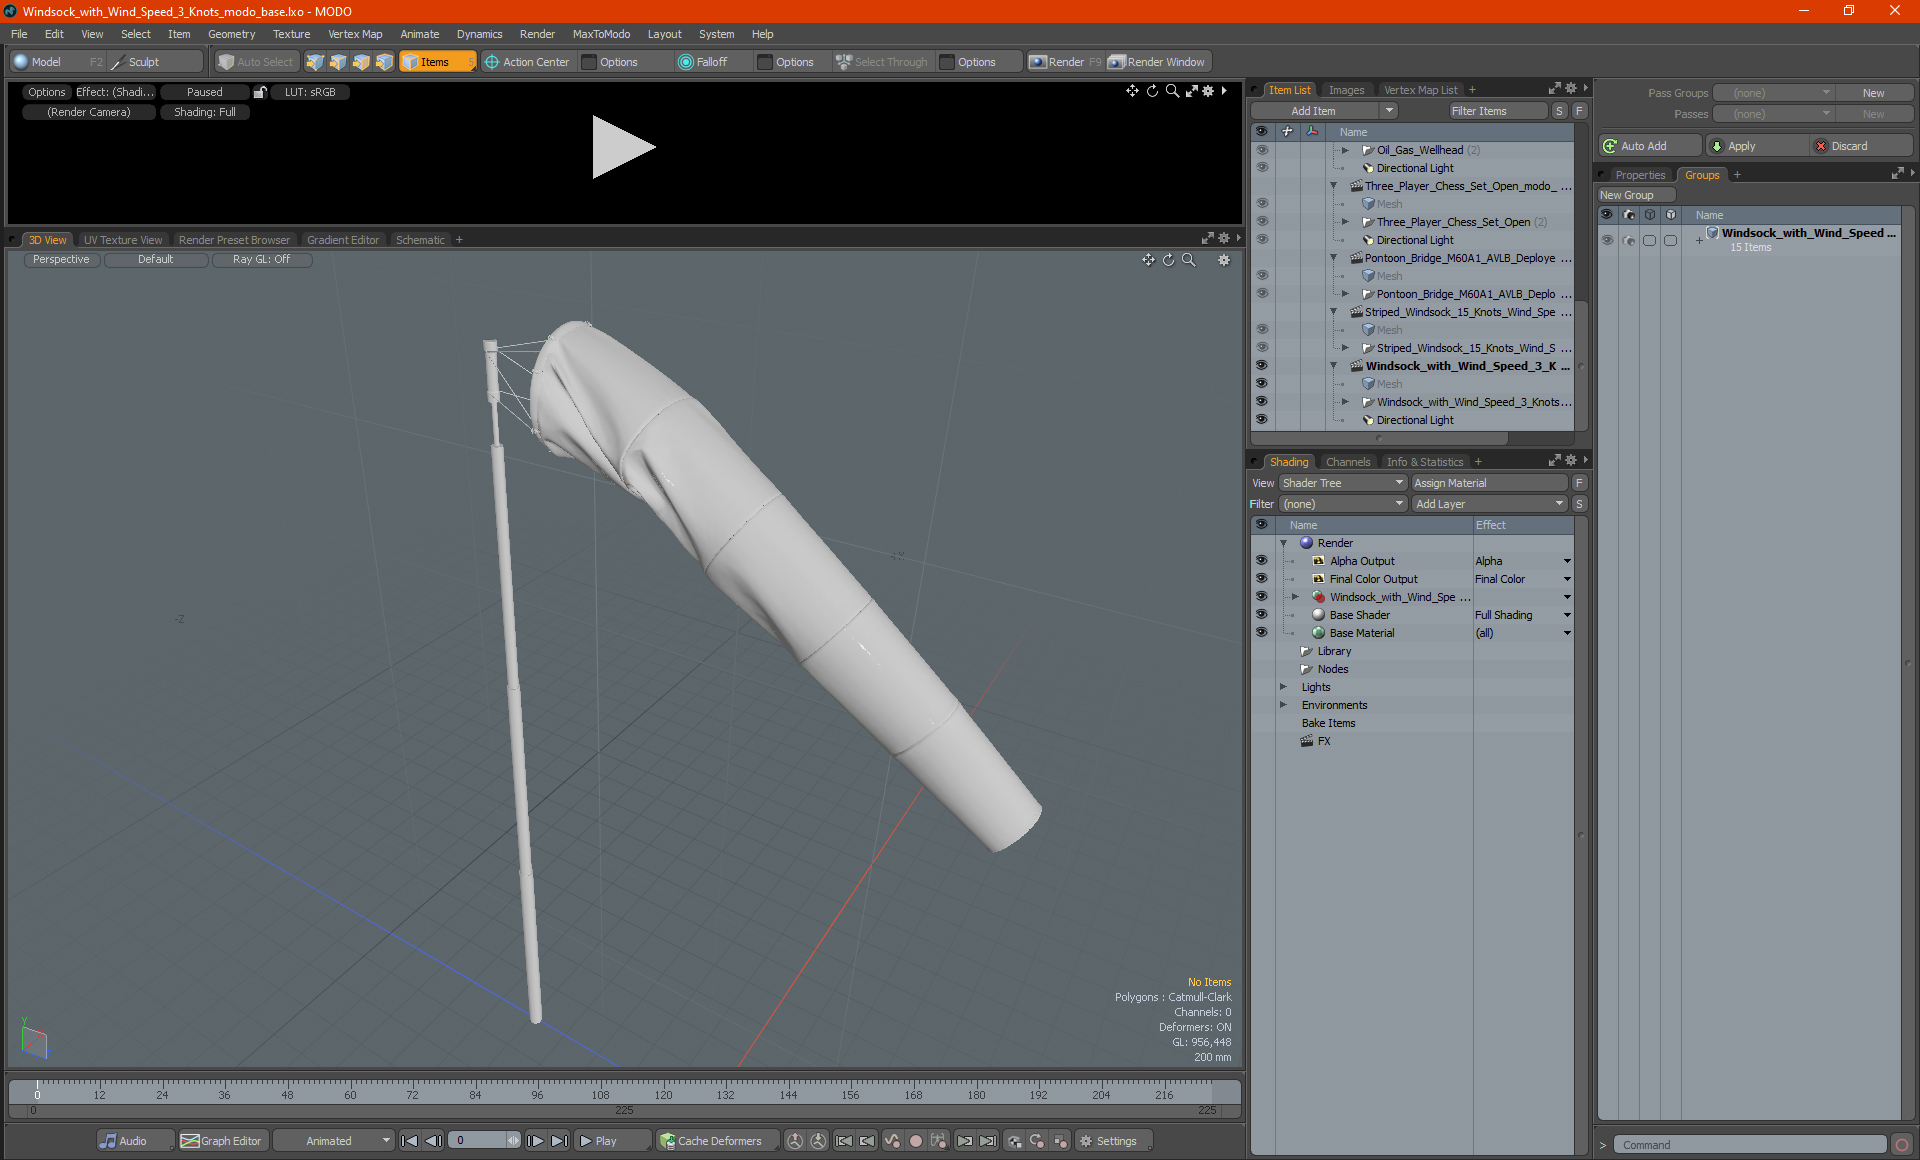Toggle visibility of Base Shader layer
This screenshot has height=1160, width=1920.
coord(1262,615)
